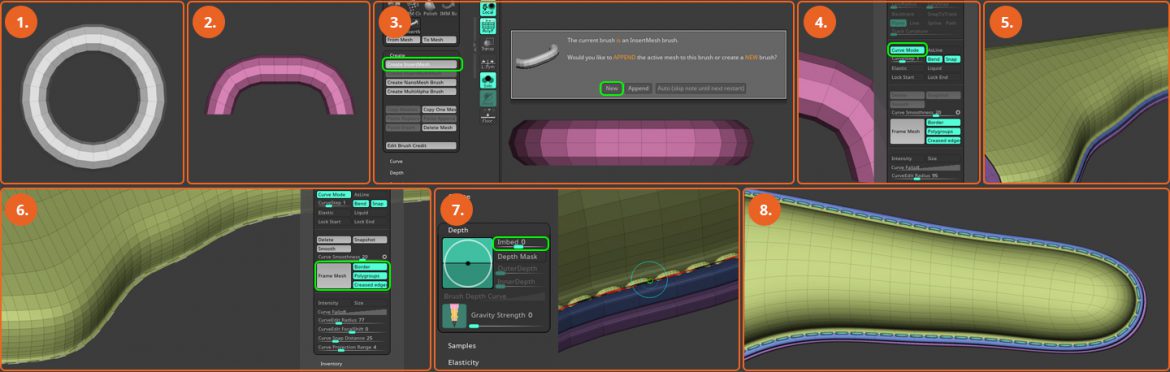This screenshot has width=1170, height=372.
Task: Expand the Elasticity section
Action: pyautogui.click(x=463, y=362)
